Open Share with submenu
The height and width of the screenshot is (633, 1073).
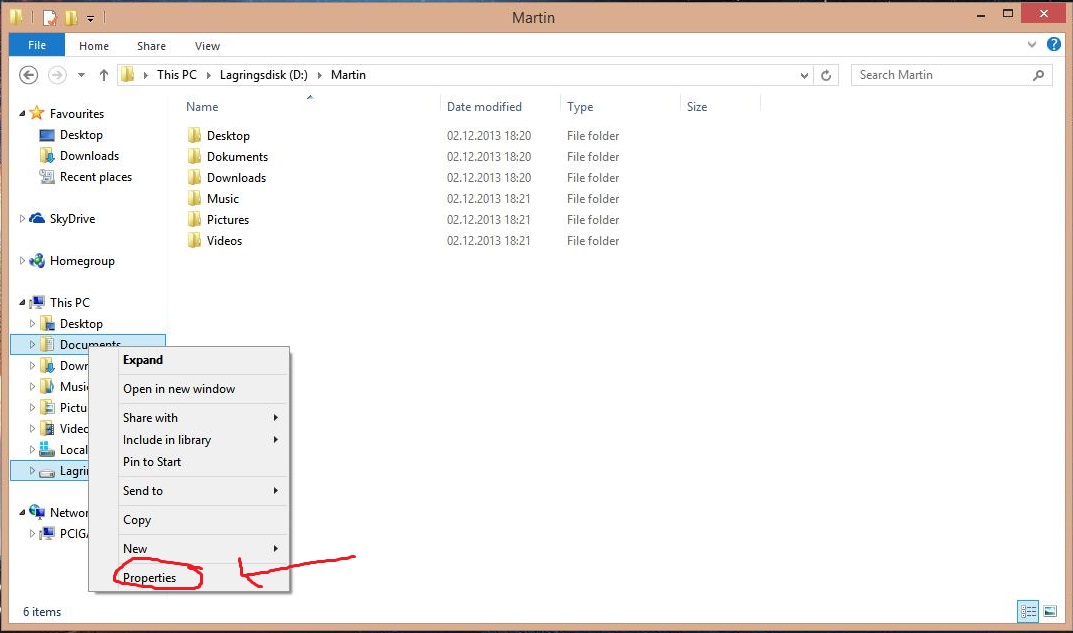[203, 417]
